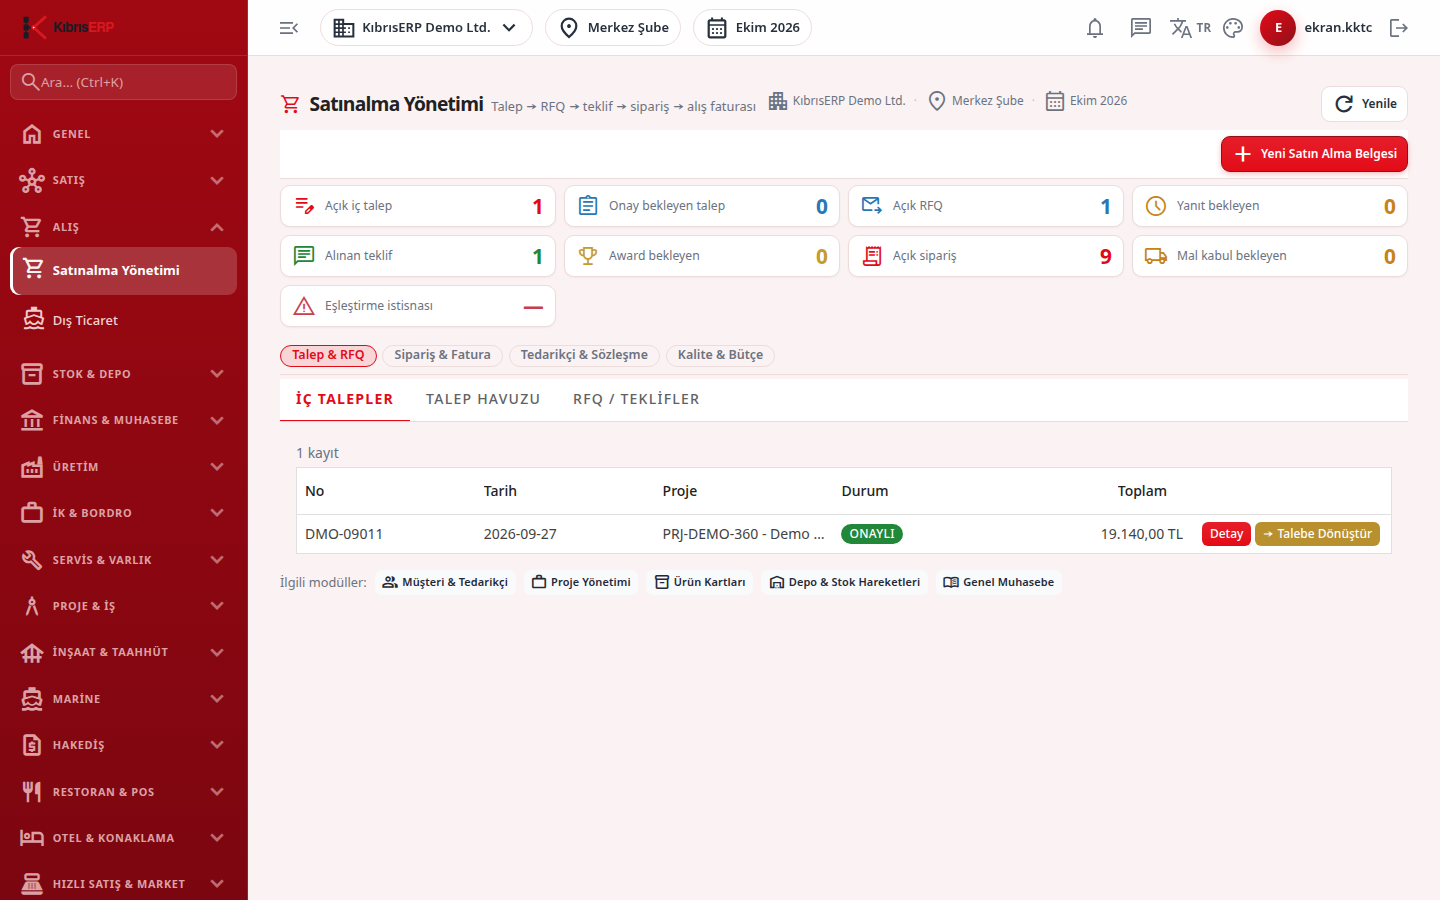1440x900 pixels.
Task: Switch to the RFQ / TEKLİFLER tab
Action: 636,399
